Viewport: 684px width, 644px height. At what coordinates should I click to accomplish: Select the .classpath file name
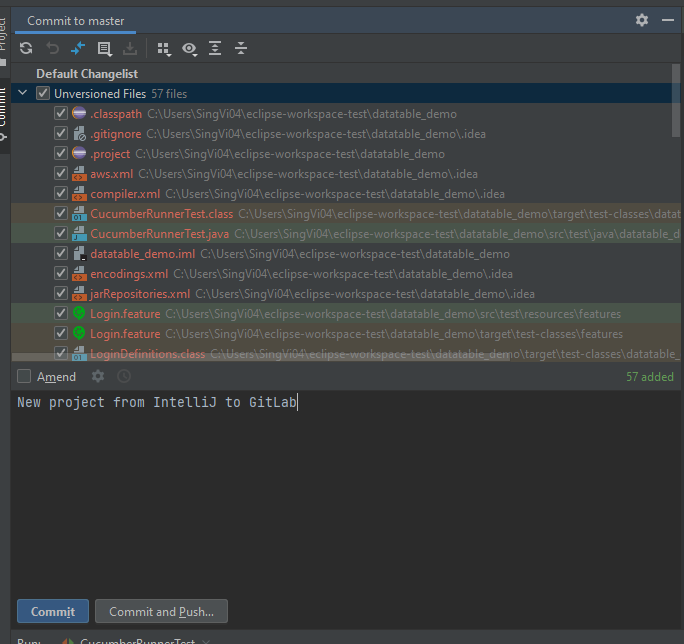click(x=116, y=114)
